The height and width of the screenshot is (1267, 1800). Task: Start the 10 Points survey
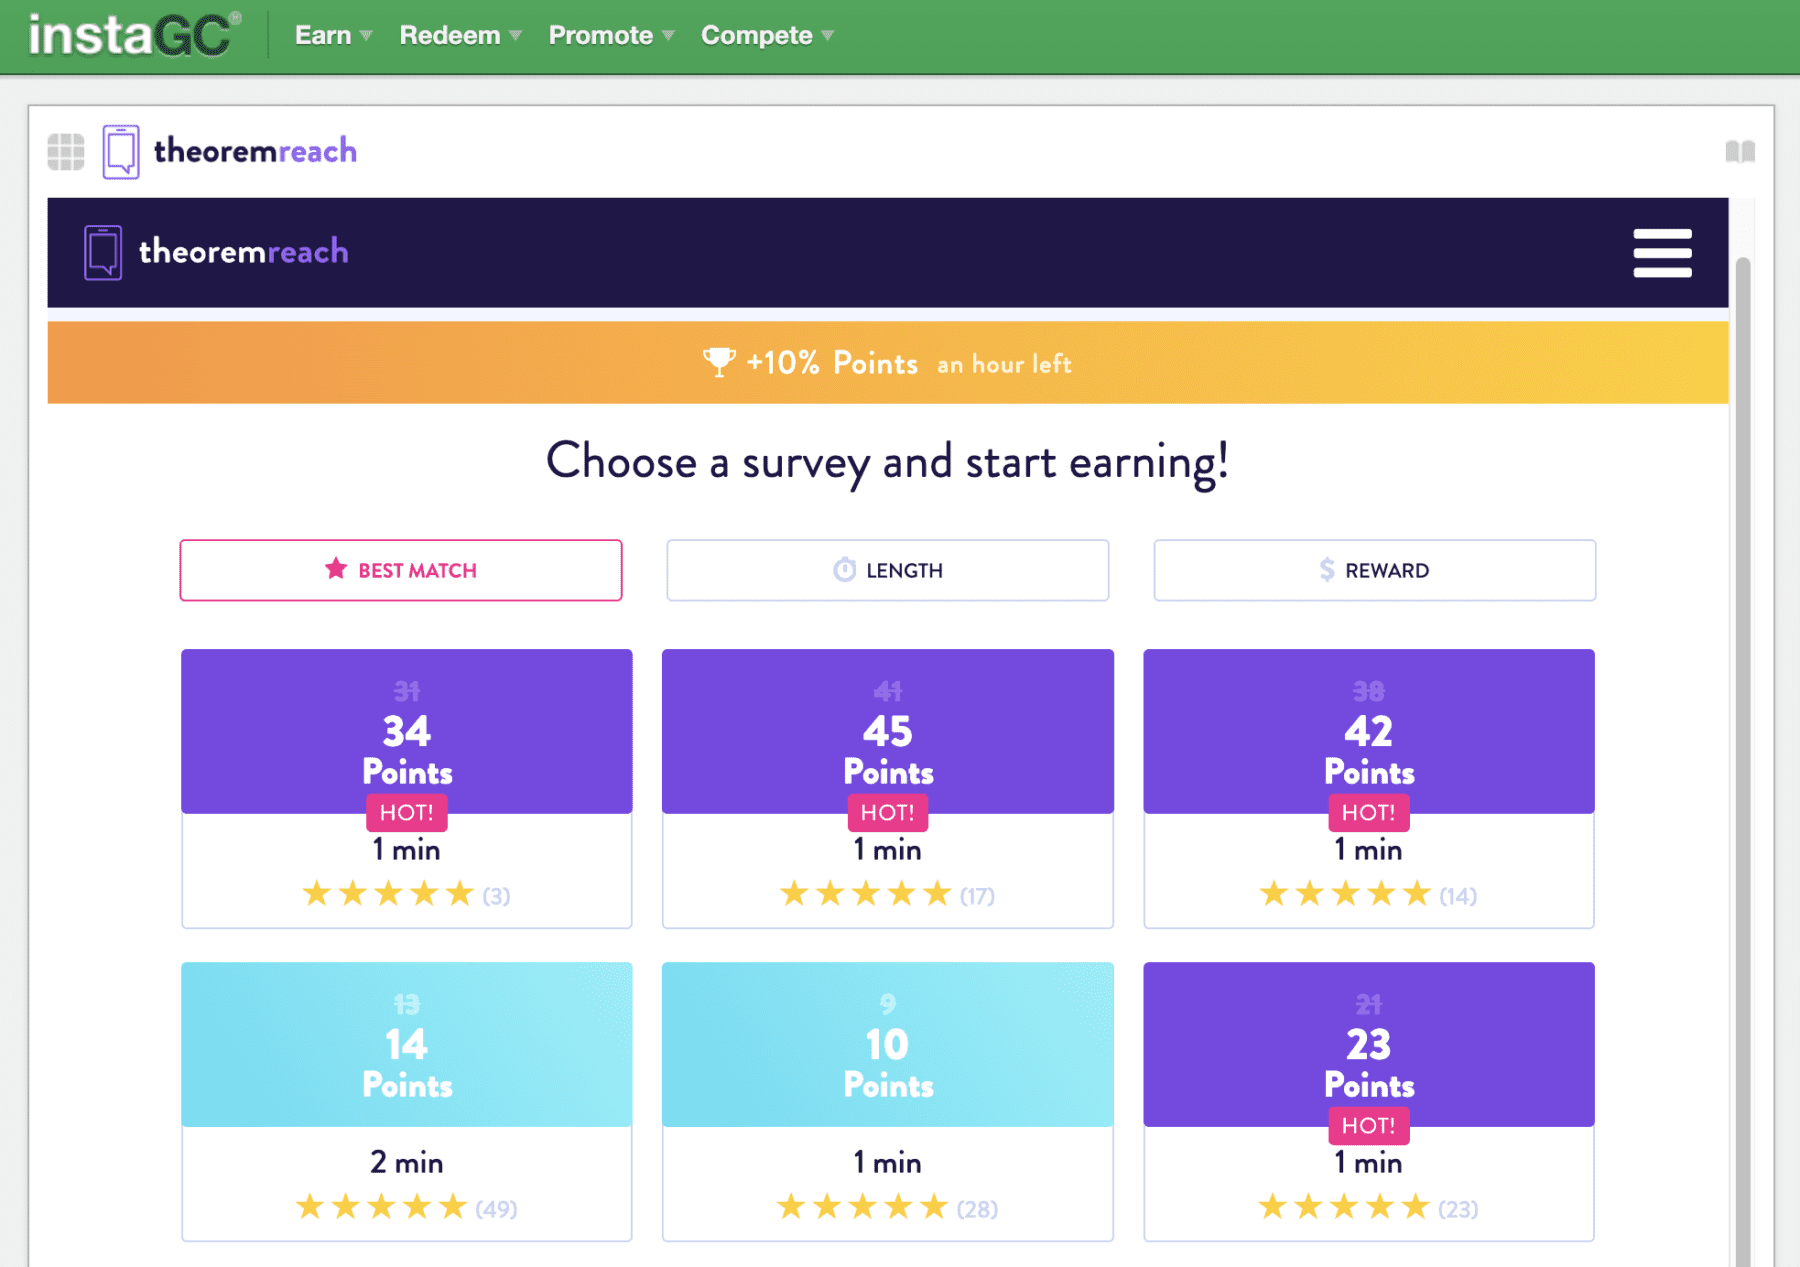[x=888, y=1101]
